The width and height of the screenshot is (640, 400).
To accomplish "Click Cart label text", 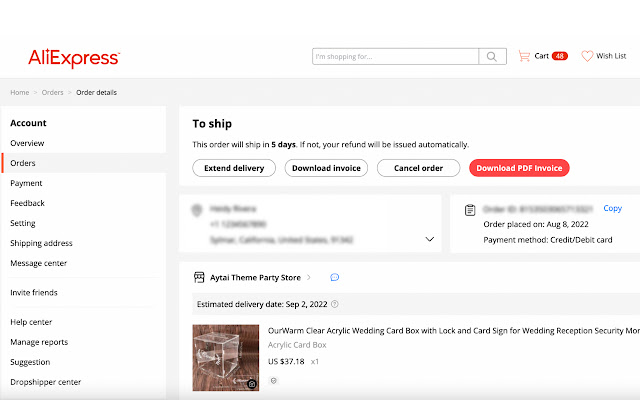I will (x=542, y=56).
